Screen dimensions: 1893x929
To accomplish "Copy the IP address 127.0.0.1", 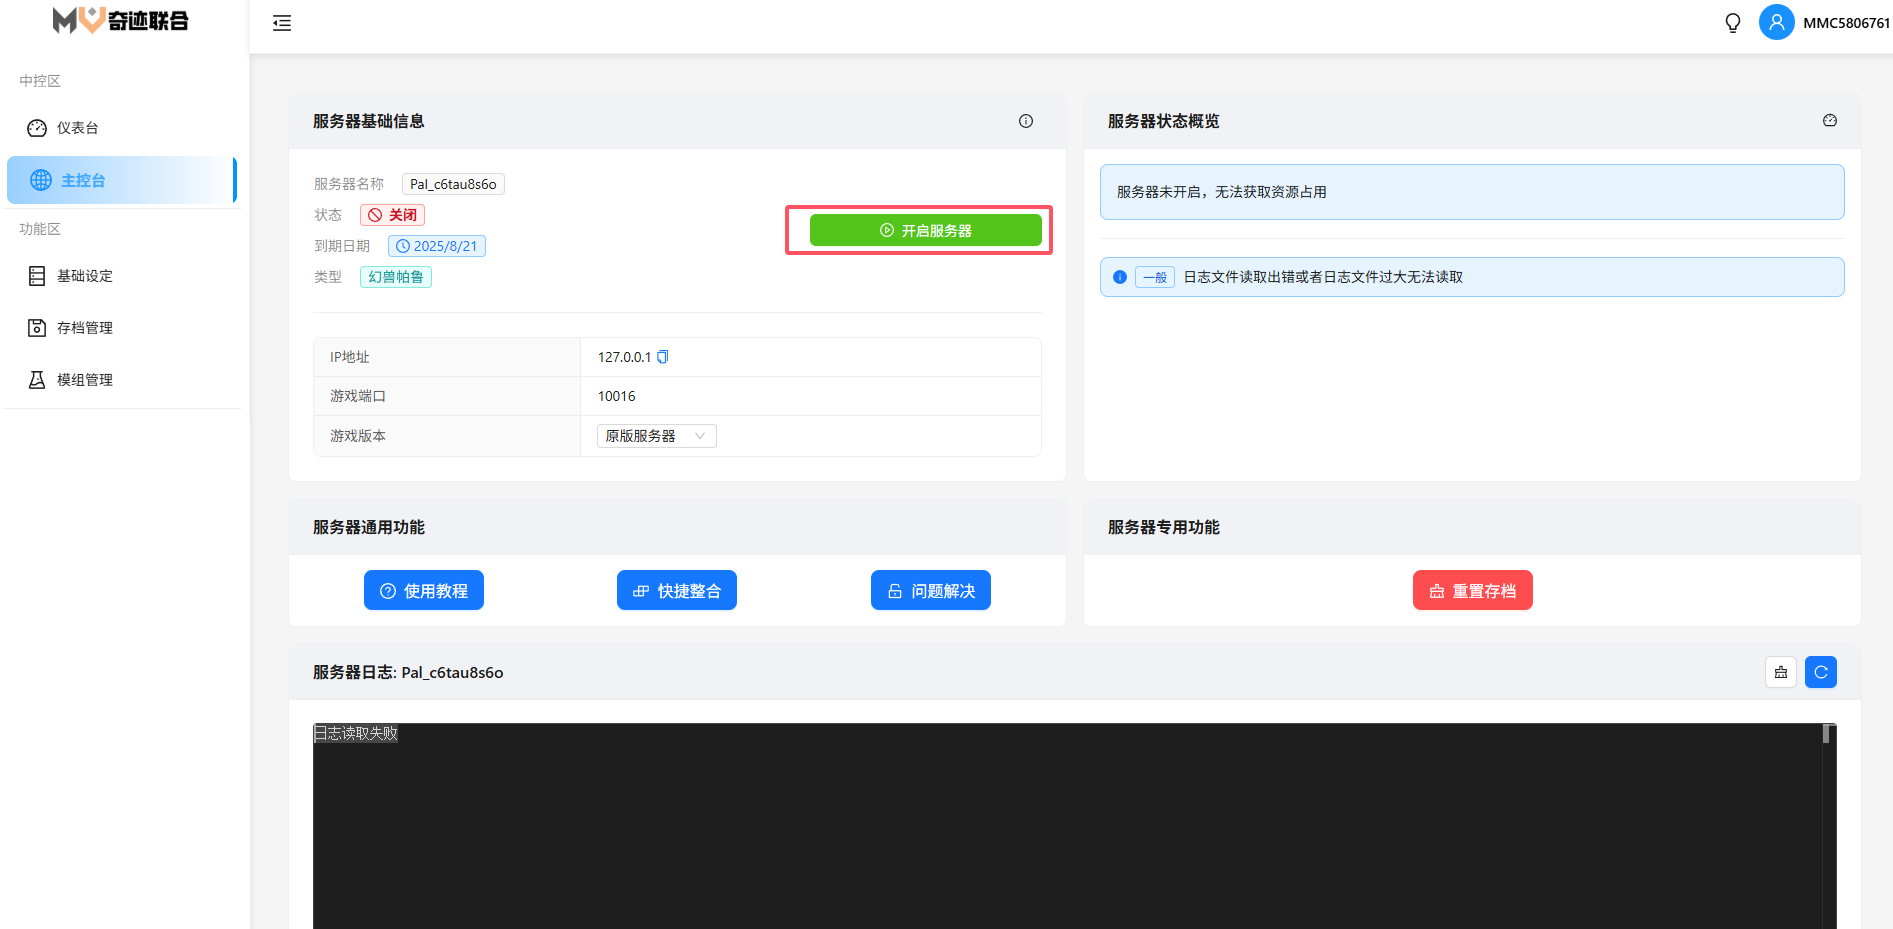I will pos(662,357).
